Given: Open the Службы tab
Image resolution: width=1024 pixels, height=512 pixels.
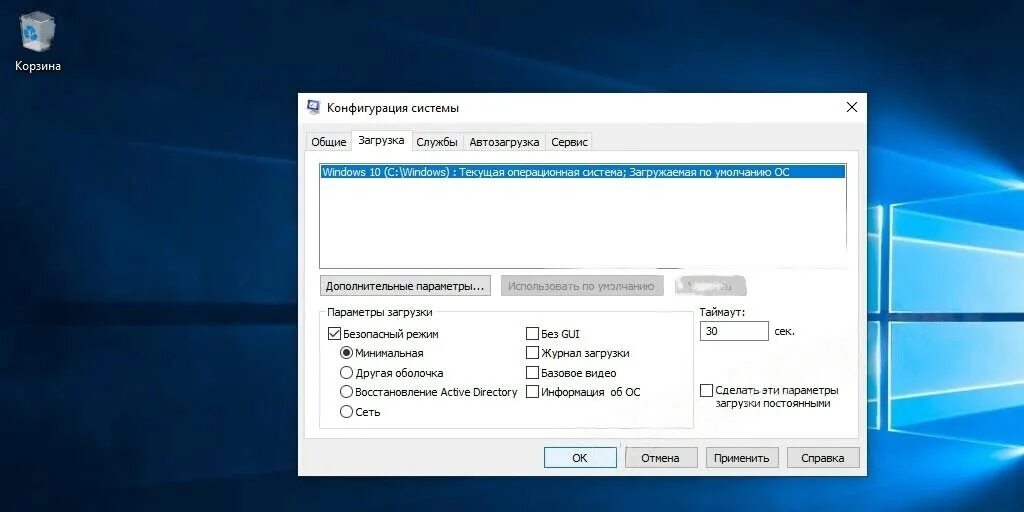Looking at the screenshot, I should point(437,142).
